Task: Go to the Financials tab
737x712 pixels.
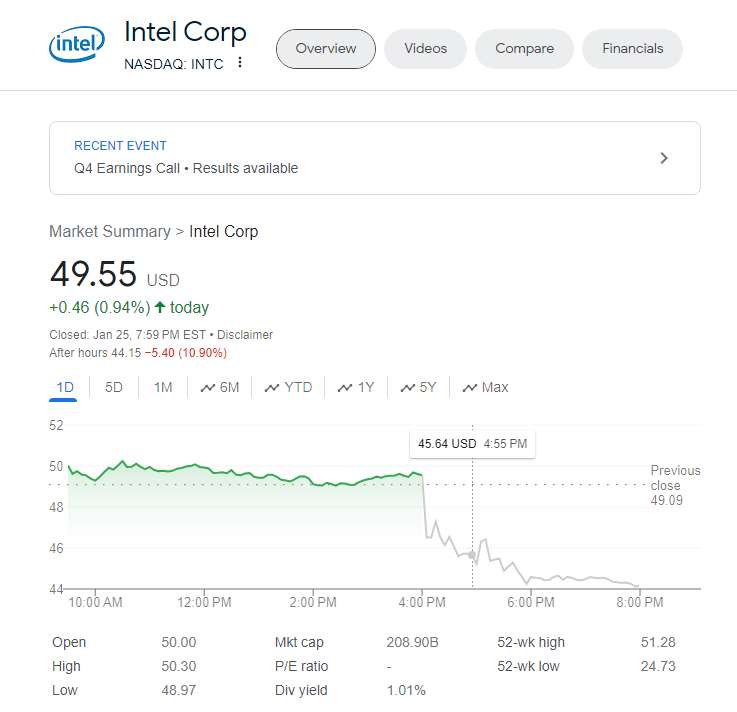Action: [x=632, y=49]
